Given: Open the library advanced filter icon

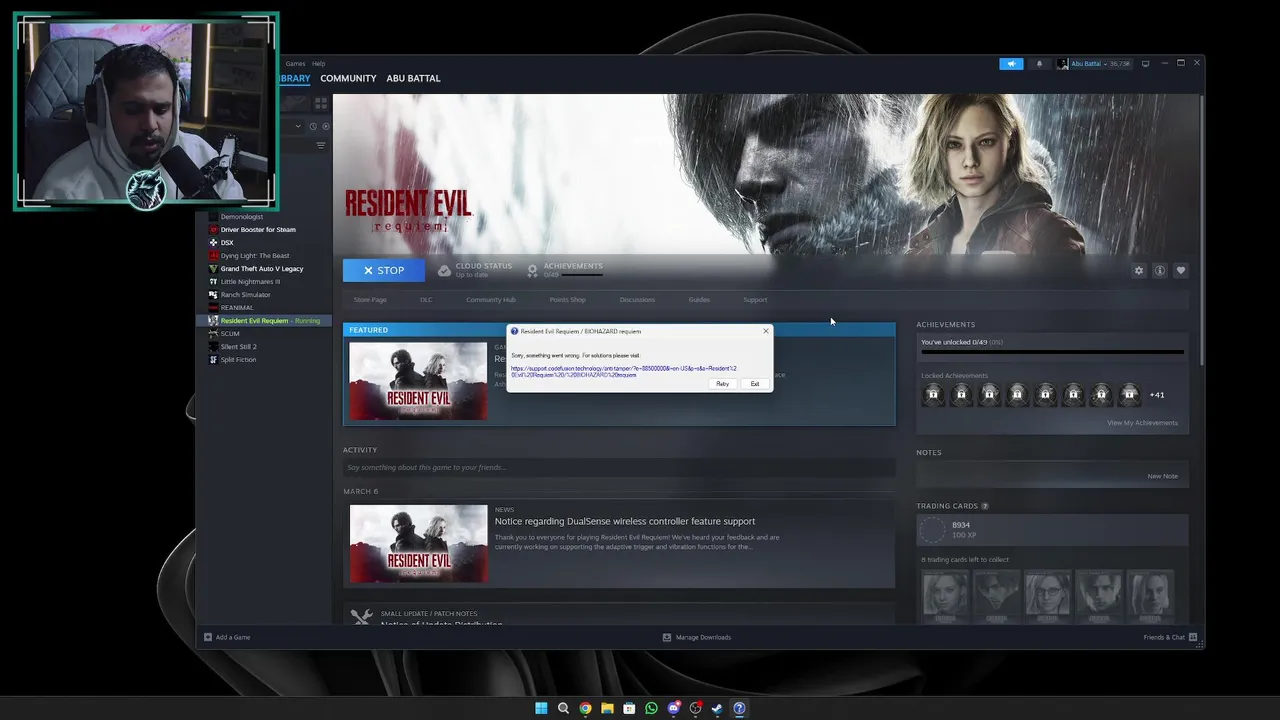Looking at the screenshot, I should pos(321,146).
